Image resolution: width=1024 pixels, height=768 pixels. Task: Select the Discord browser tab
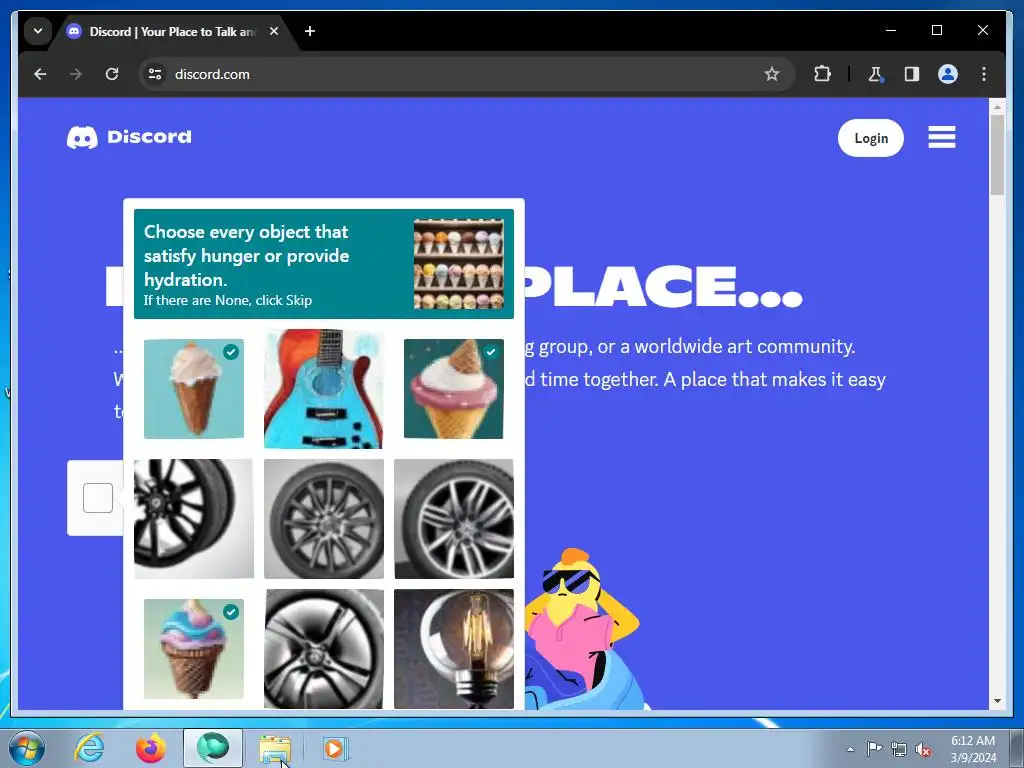[x=171, y=31]
